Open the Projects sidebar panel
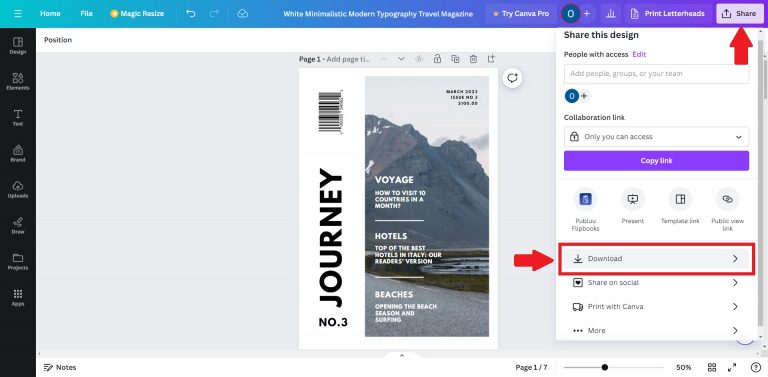This screenshot has height=377, width=768. (x=18, y=261)
